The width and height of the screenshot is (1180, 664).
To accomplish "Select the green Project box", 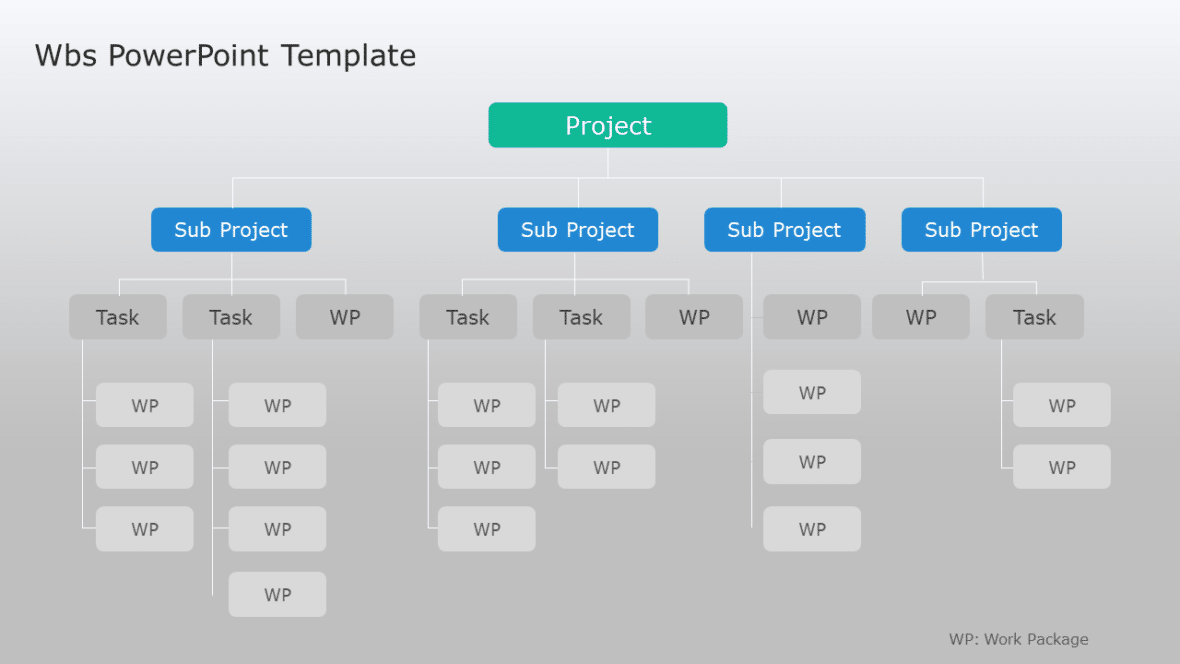I will tap(607, 125).
